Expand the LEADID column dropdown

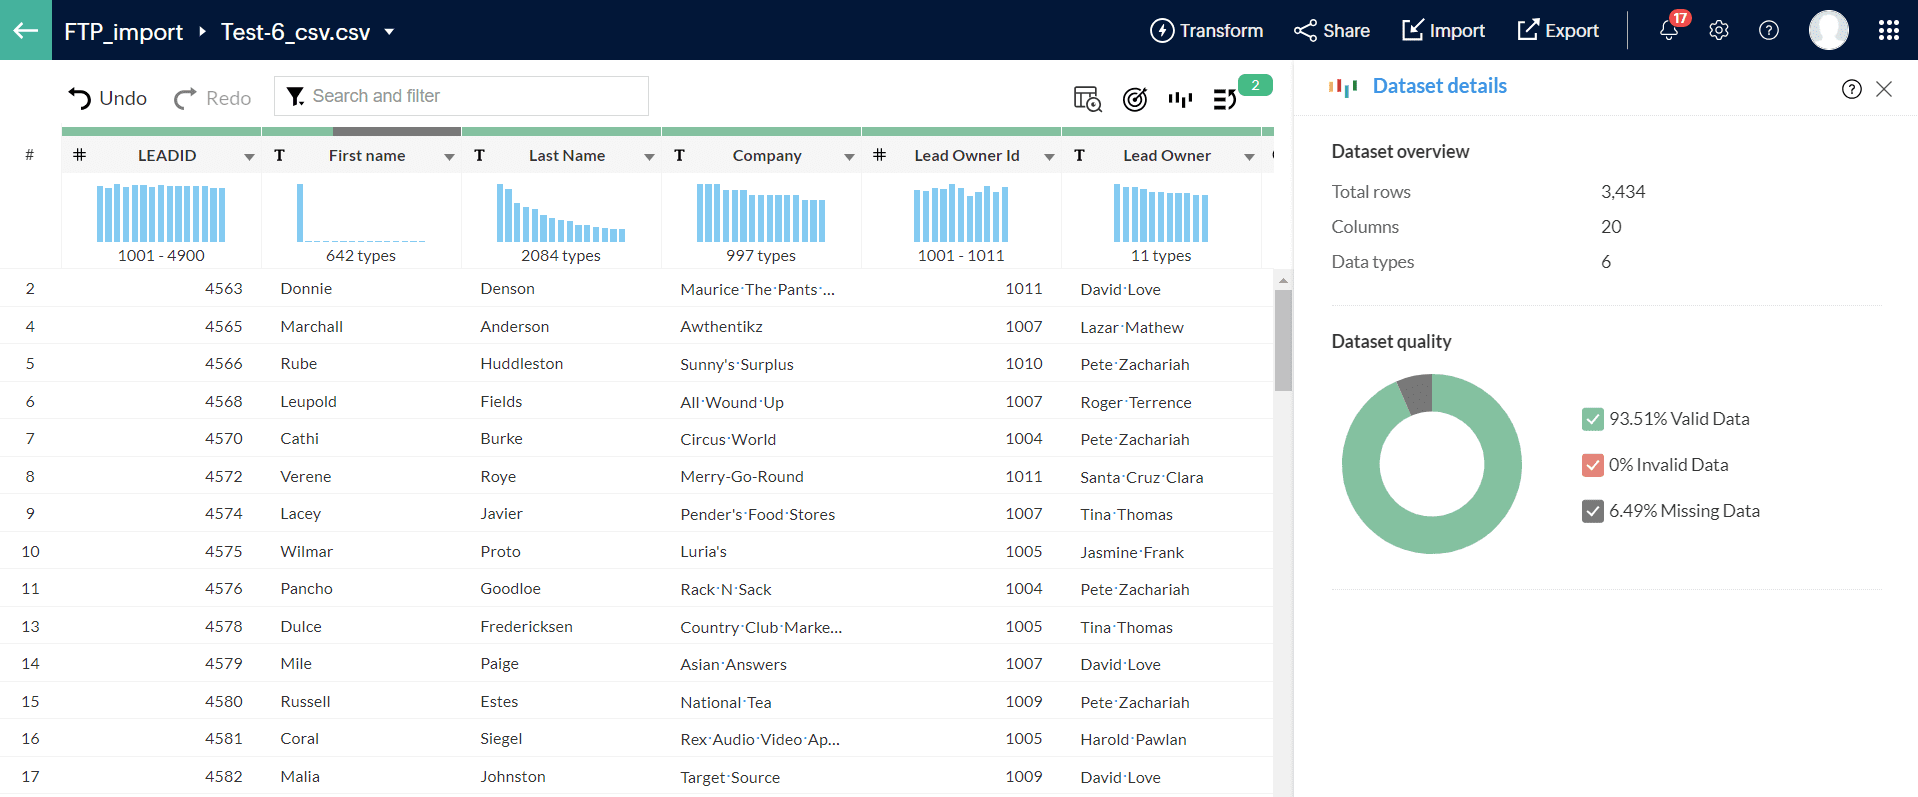pyautogui.click(x=249, y=157)
